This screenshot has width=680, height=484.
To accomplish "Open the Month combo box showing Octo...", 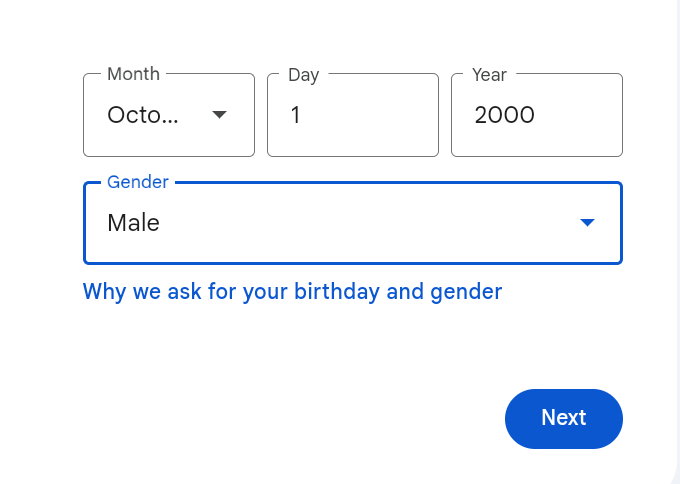I will point(168,115).
